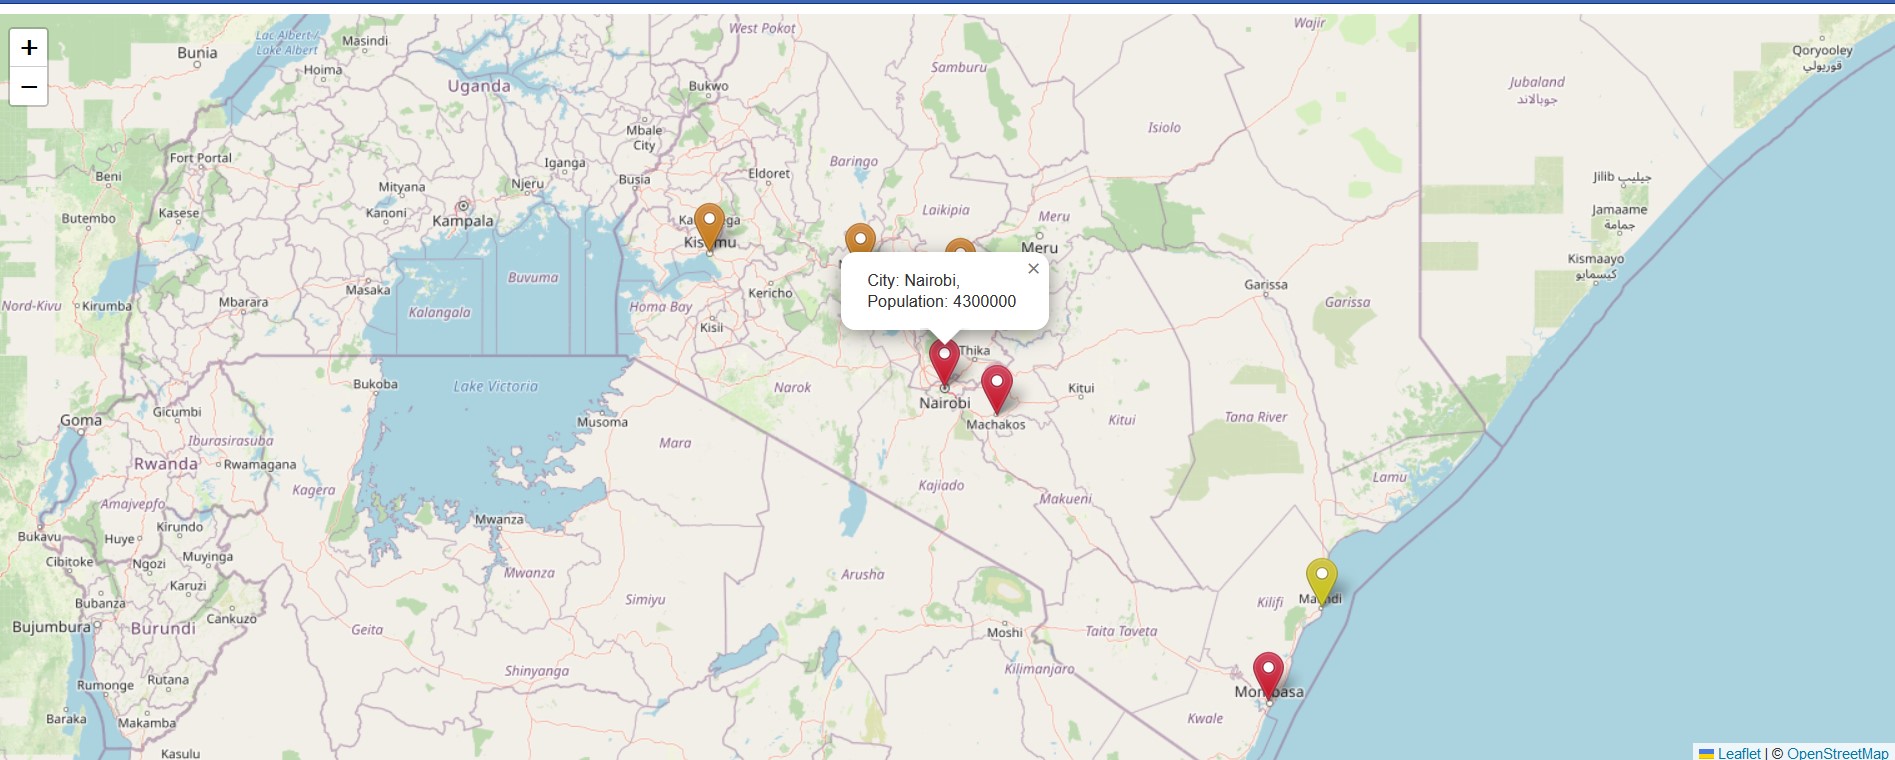Select the orange marker below Baringo label
The height and width of the screenshot is (760, 1895).
pos(860,240)
